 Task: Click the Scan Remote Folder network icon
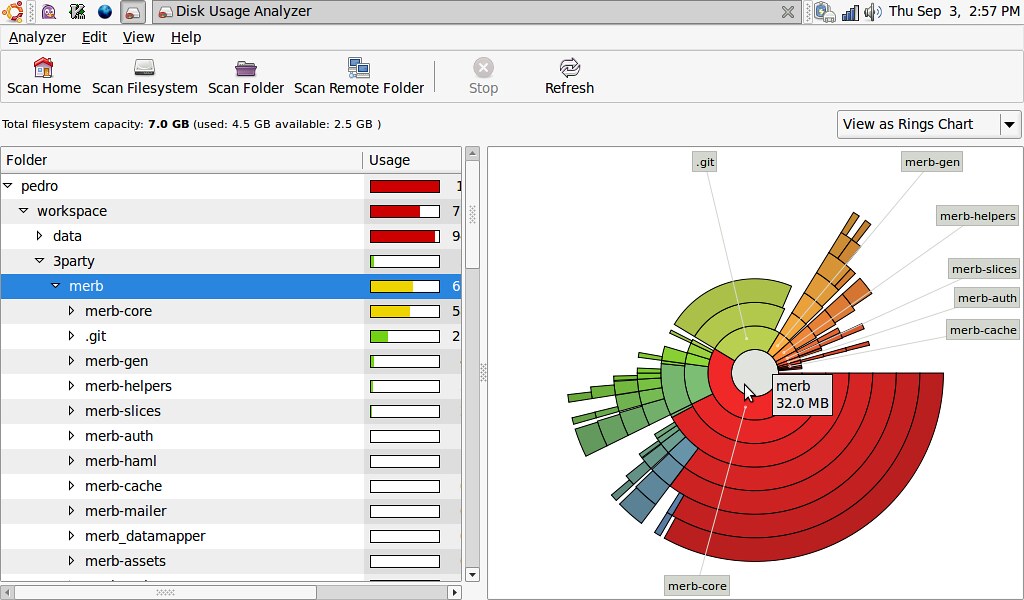tap(359, 67)
